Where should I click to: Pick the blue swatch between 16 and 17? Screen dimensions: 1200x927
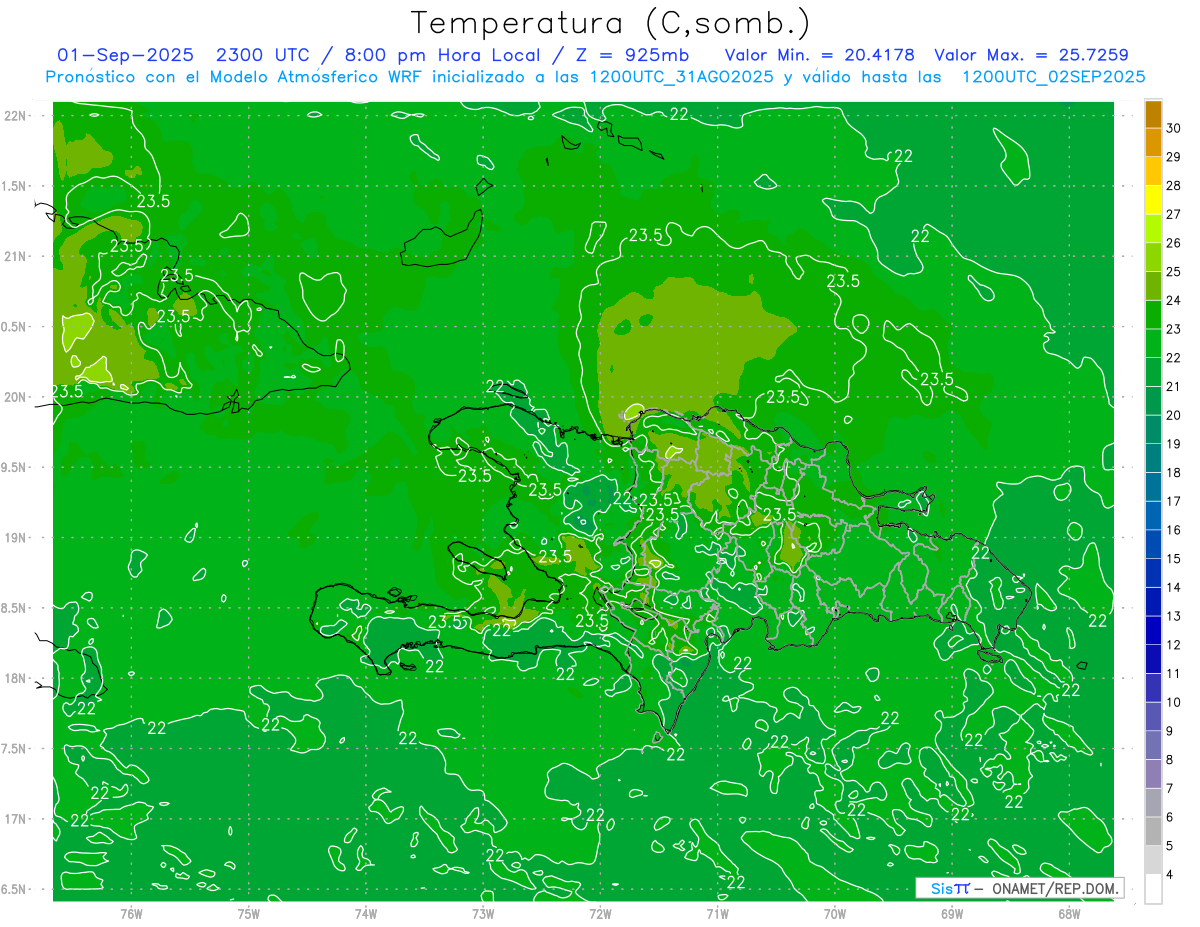tap(1153, 516)
